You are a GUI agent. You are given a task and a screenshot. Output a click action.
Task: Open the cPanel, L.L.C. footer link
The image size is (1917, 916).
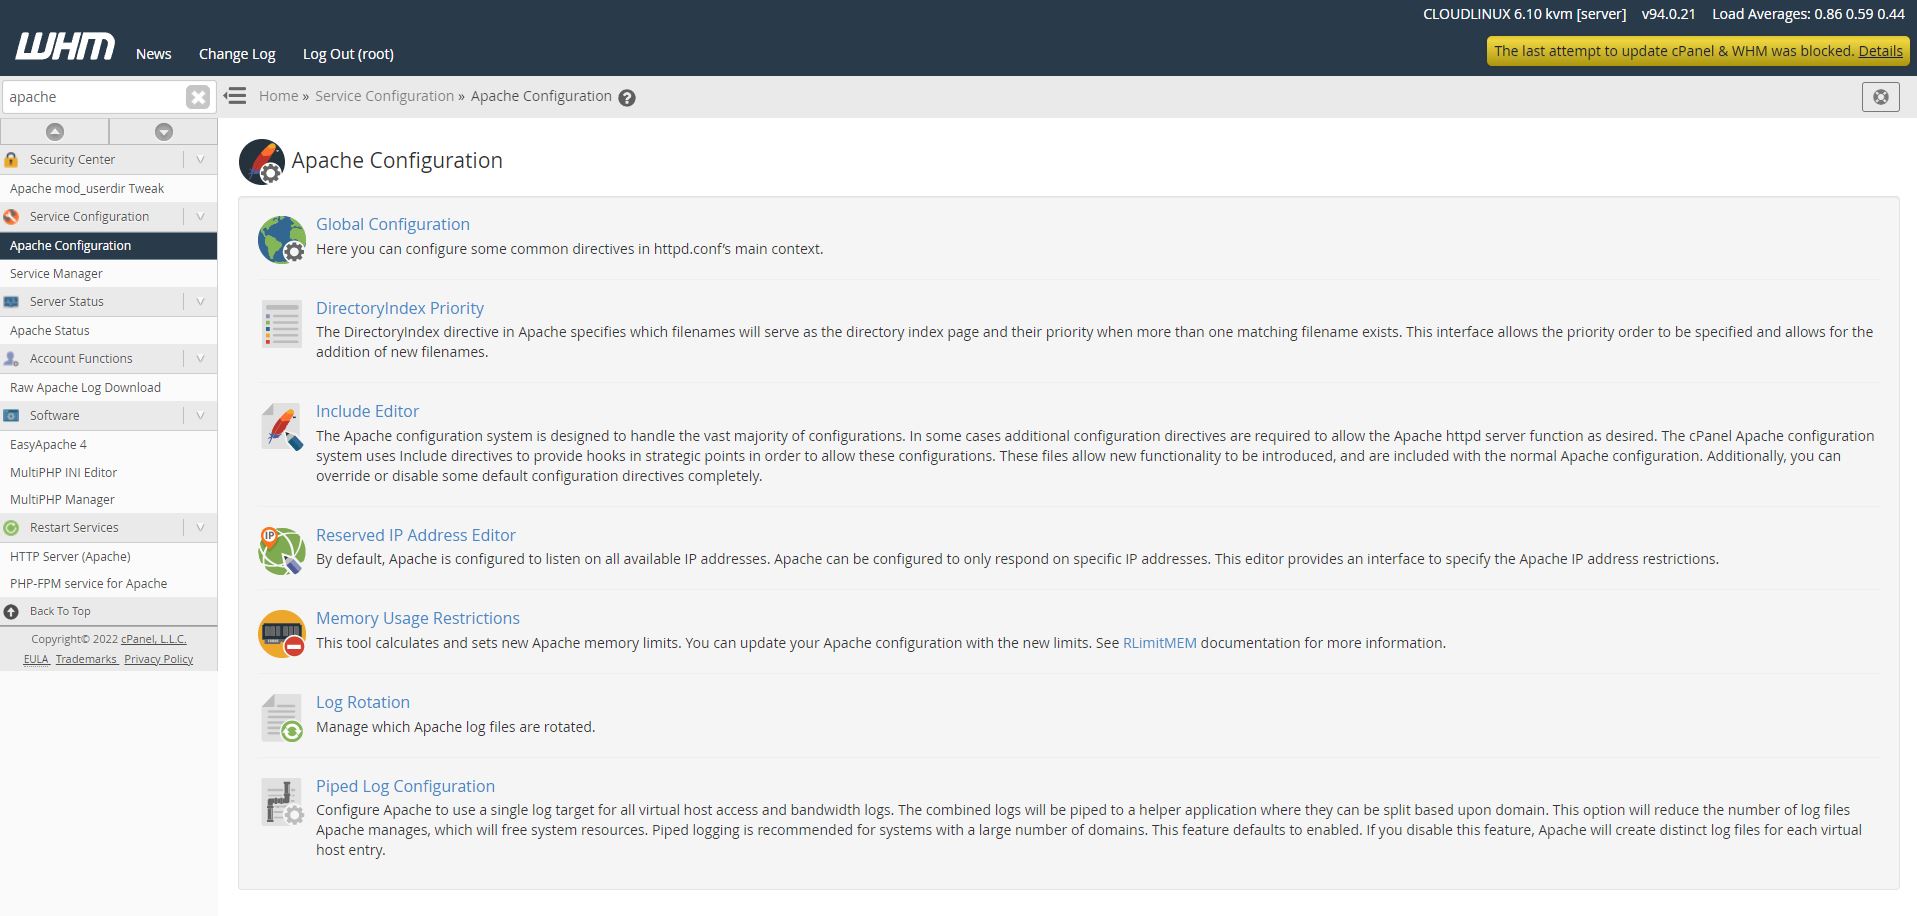(x=154, y=639)
